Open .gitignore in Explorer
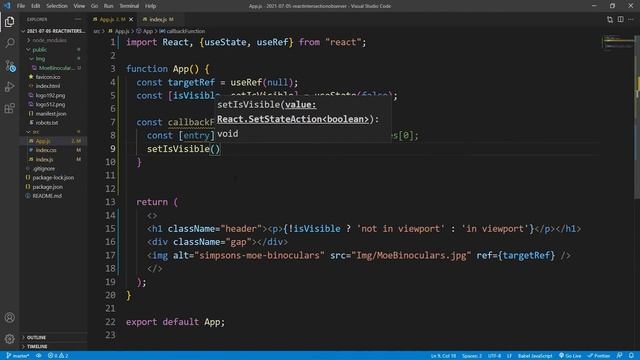This screenshot has height=360, width=640. click(53, 169)
